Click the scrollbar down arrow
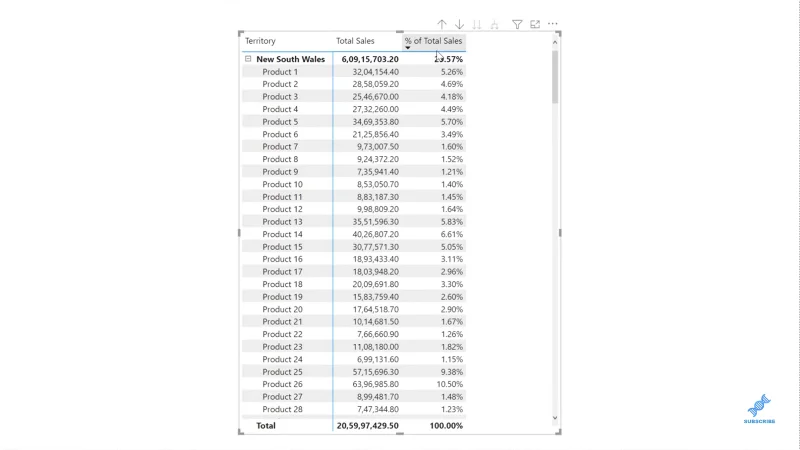Viewport: 800px width, 450px height. 555,418
